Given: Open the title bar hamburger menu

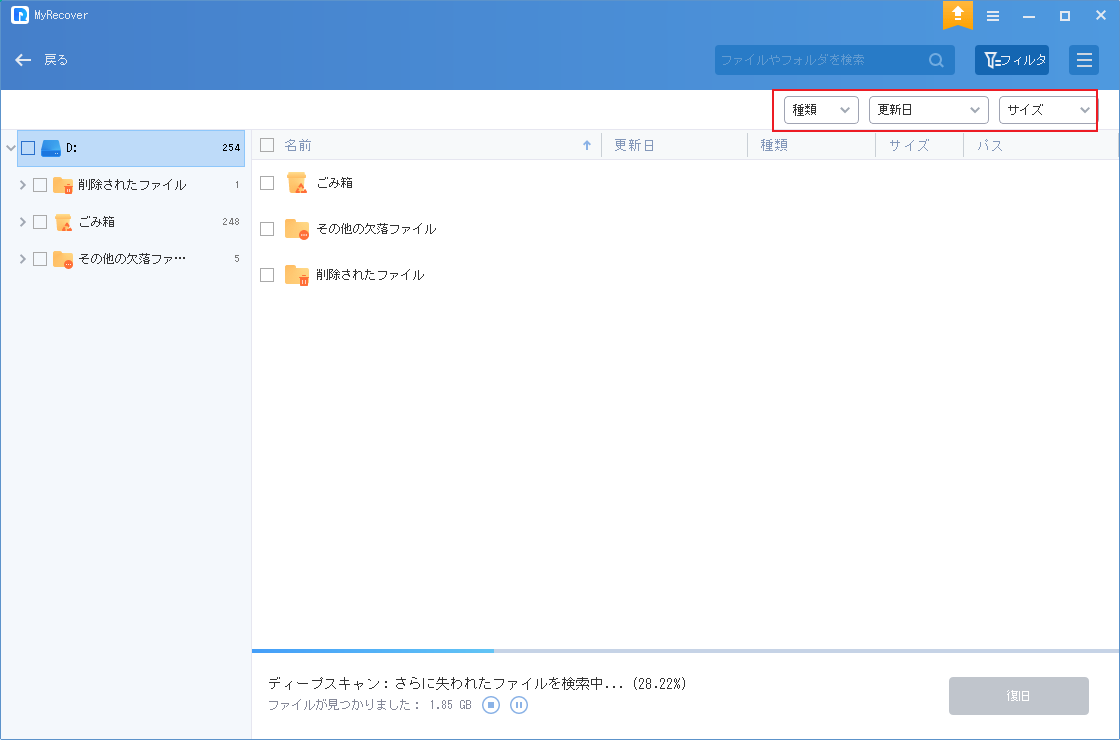Looking at the screenshot, I should tap(993, 16).
